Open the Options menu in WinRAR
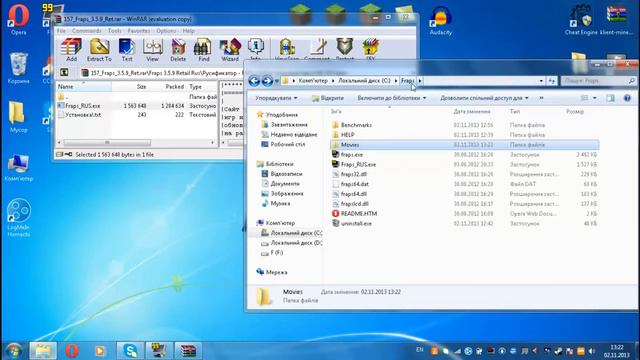The height and width of the screenshot is (360, 640). pos(166,31)
